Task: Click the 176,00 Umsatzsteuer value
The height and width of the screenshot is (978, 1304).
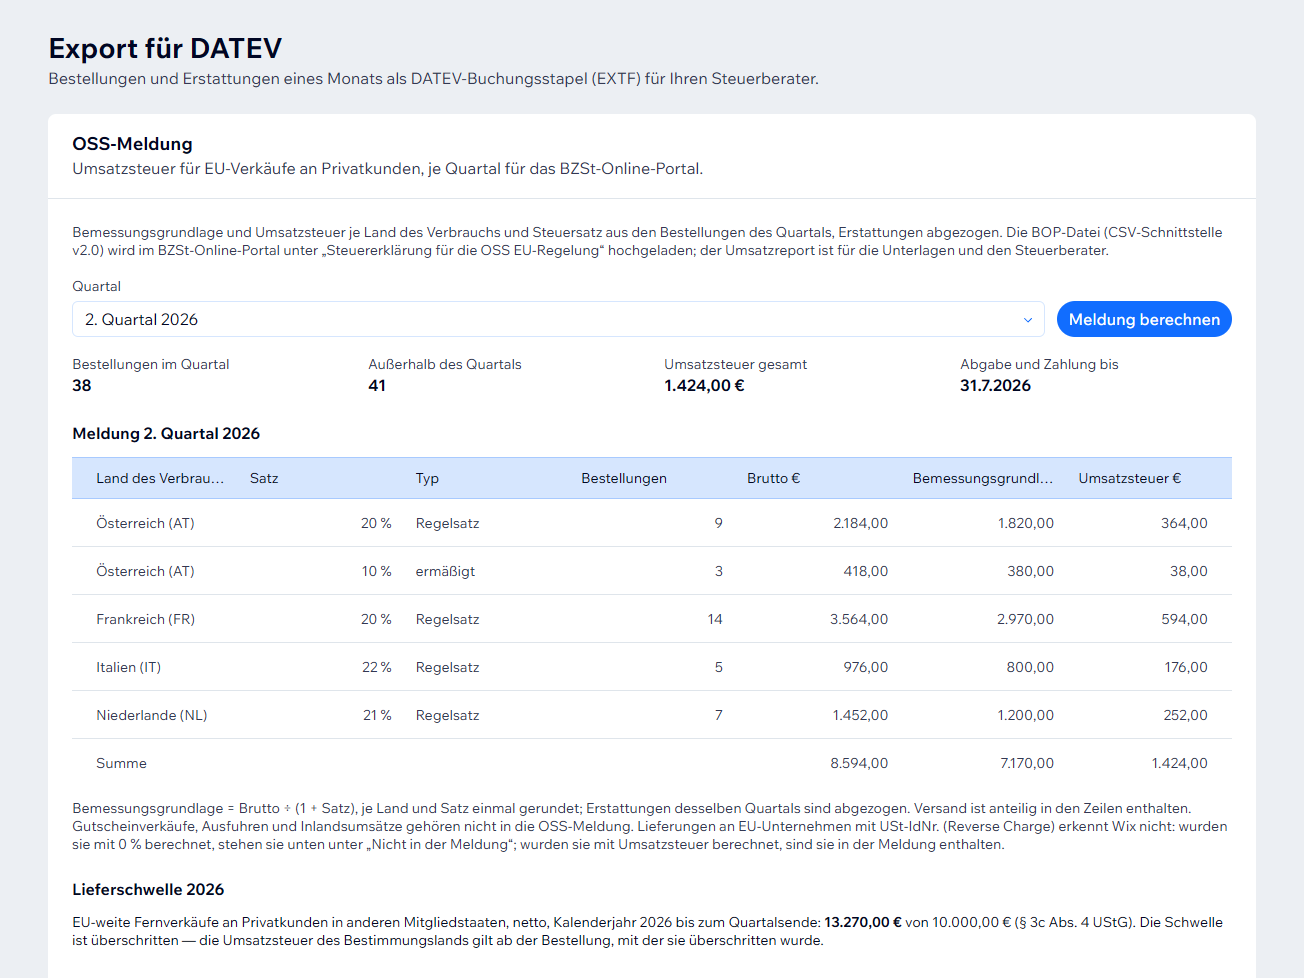Action: point(1186,667)
